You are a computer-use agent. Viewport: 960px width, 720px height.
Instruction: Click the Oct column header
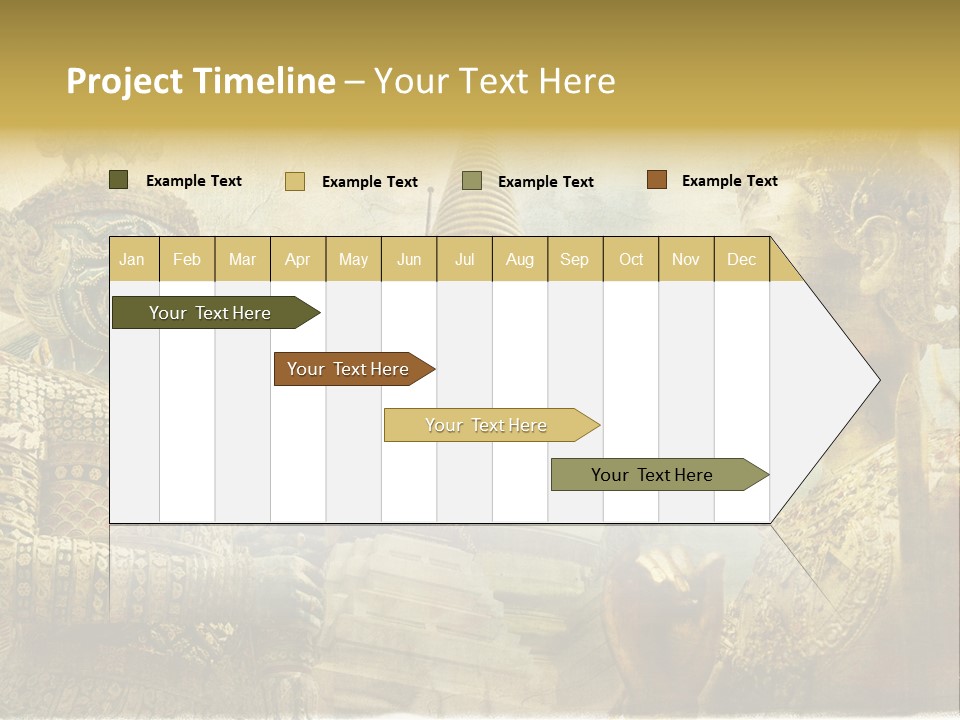coord(631,259)
